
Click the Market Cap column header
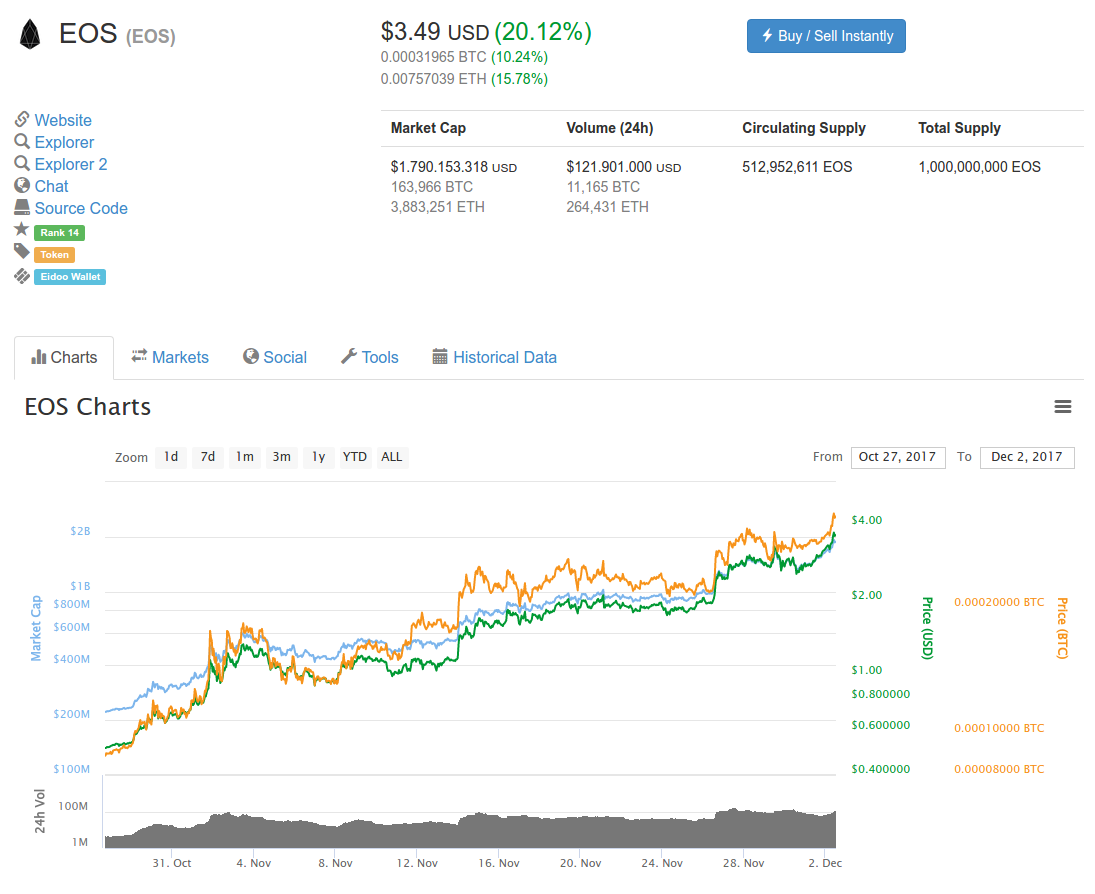pos(428,128)
